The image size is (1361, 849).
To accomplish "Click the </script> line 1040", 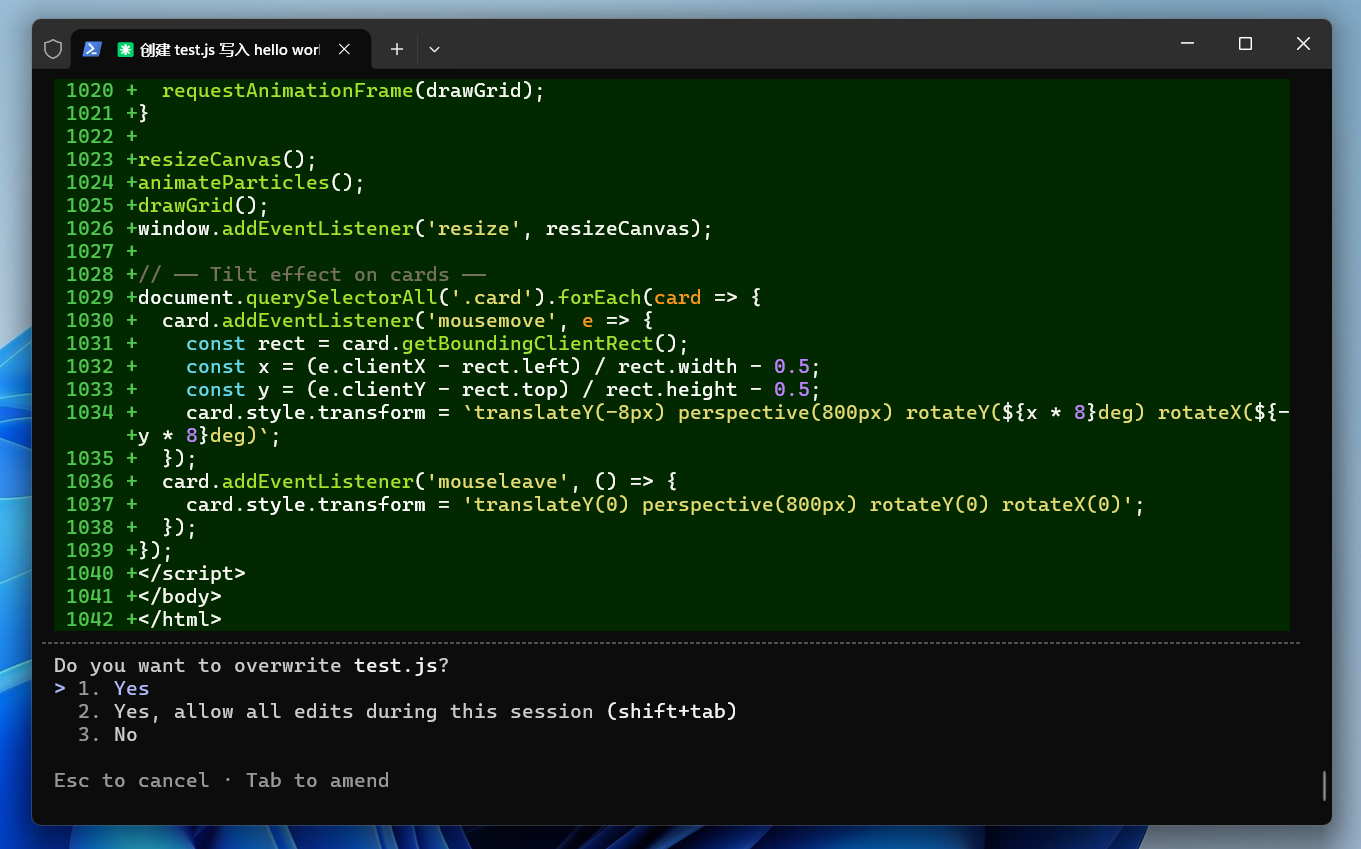I will (191, 573).
